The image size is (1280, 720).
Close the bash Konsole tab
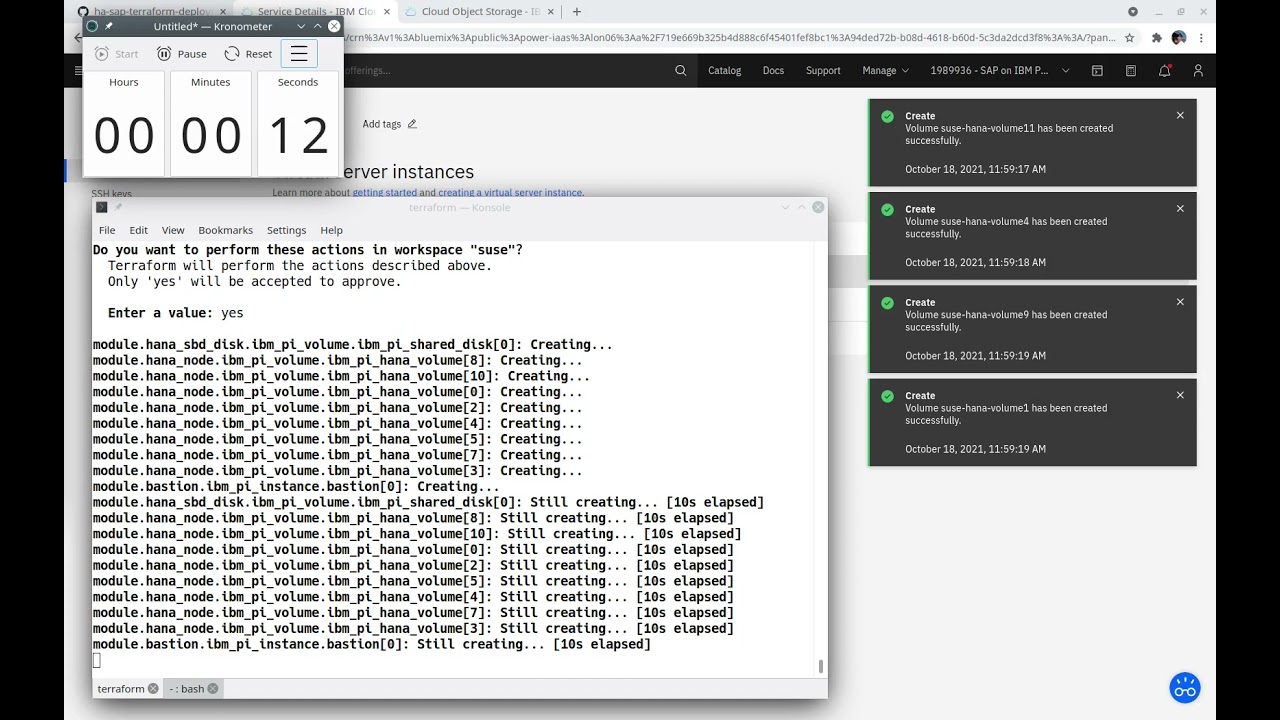point(213,688)
